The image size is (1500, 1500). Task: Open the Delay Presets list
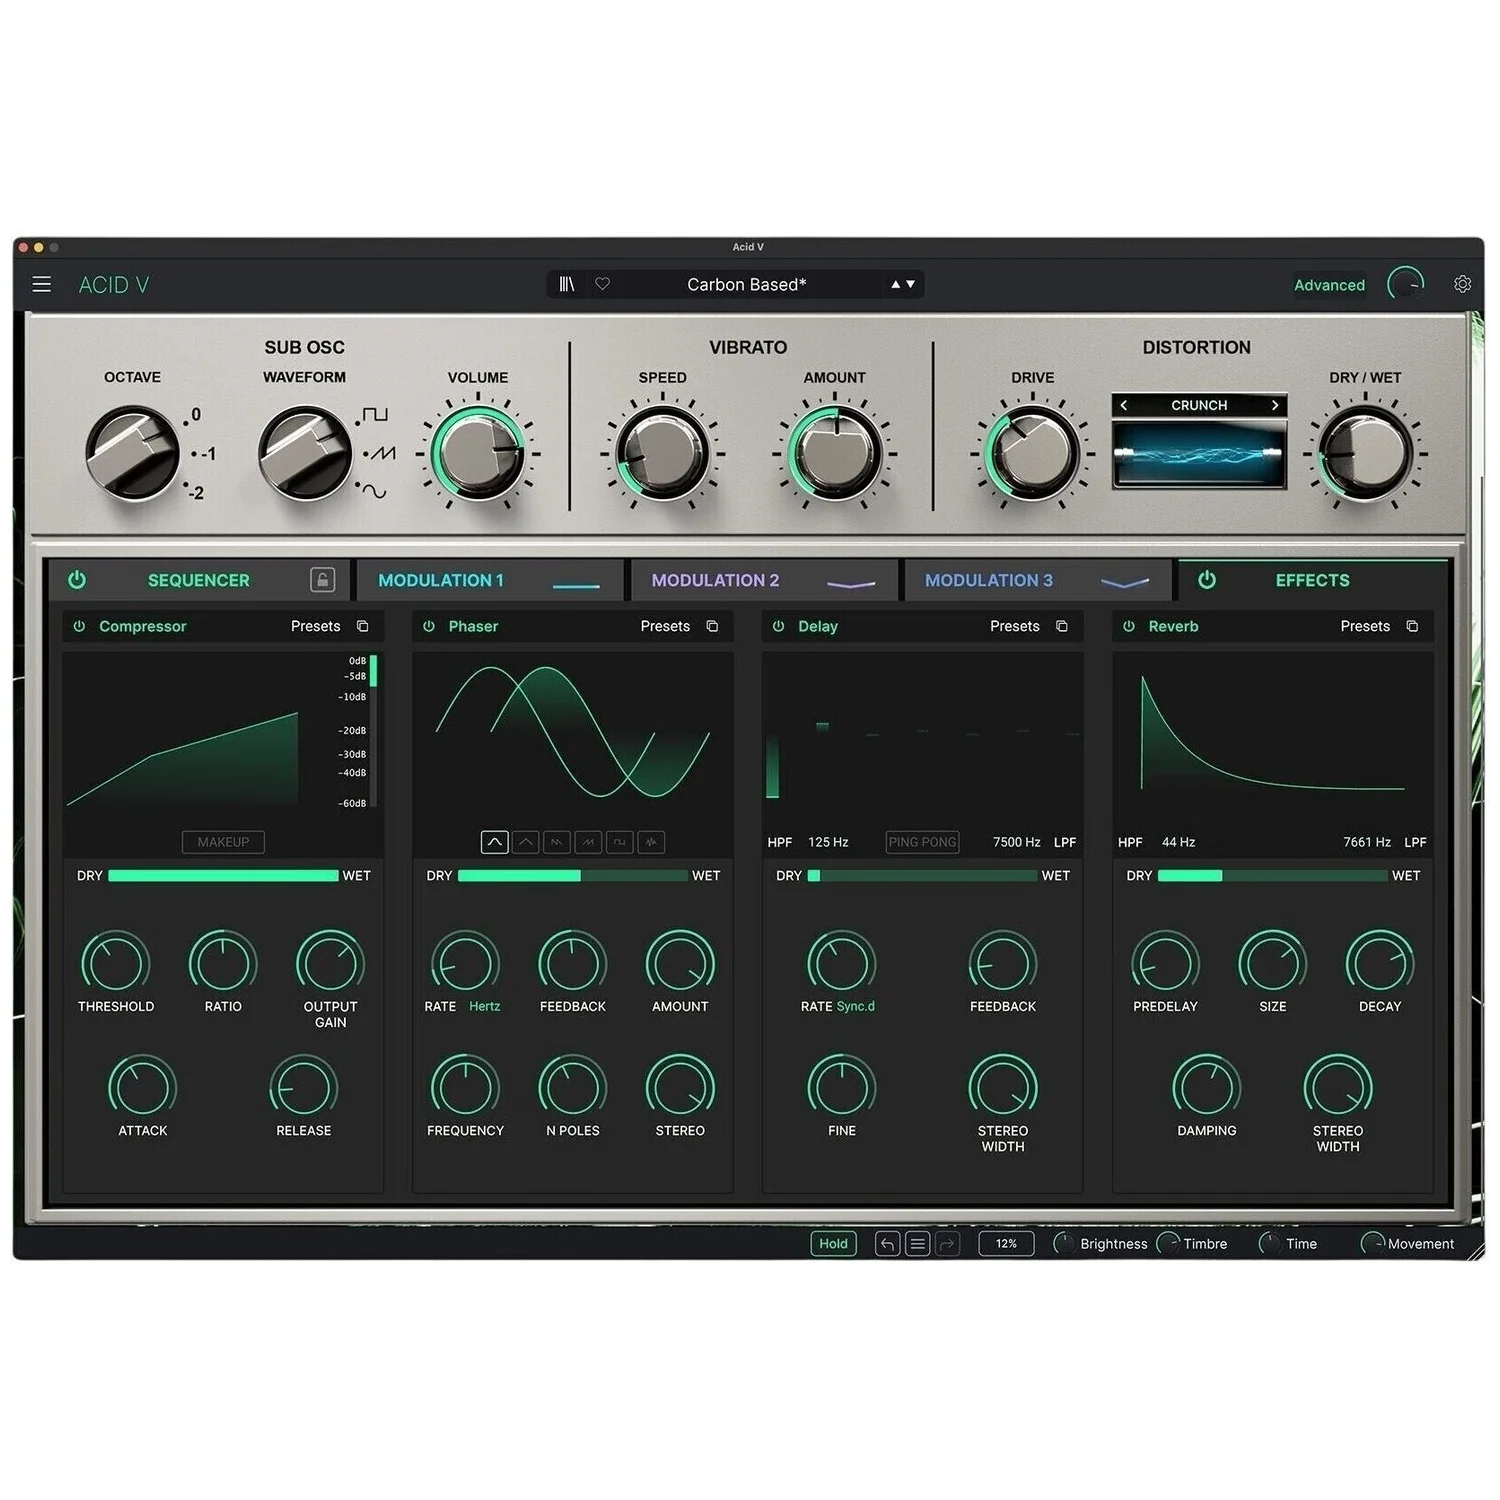(1015, 627)
